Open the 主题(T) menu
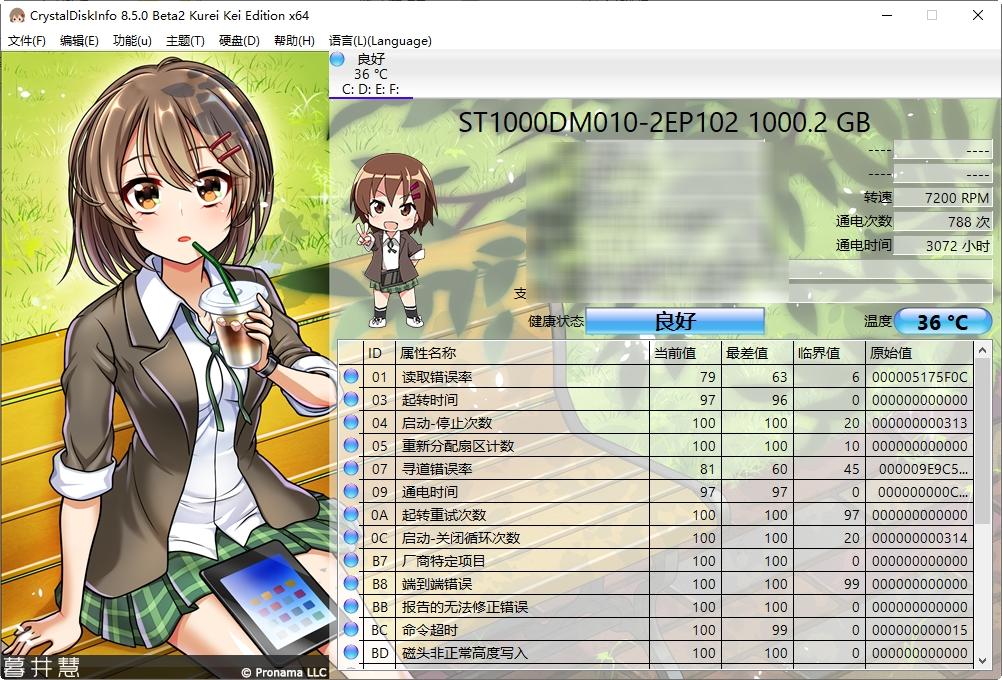The width and height of the screenshot is (1002, 680). coord(185,41)
